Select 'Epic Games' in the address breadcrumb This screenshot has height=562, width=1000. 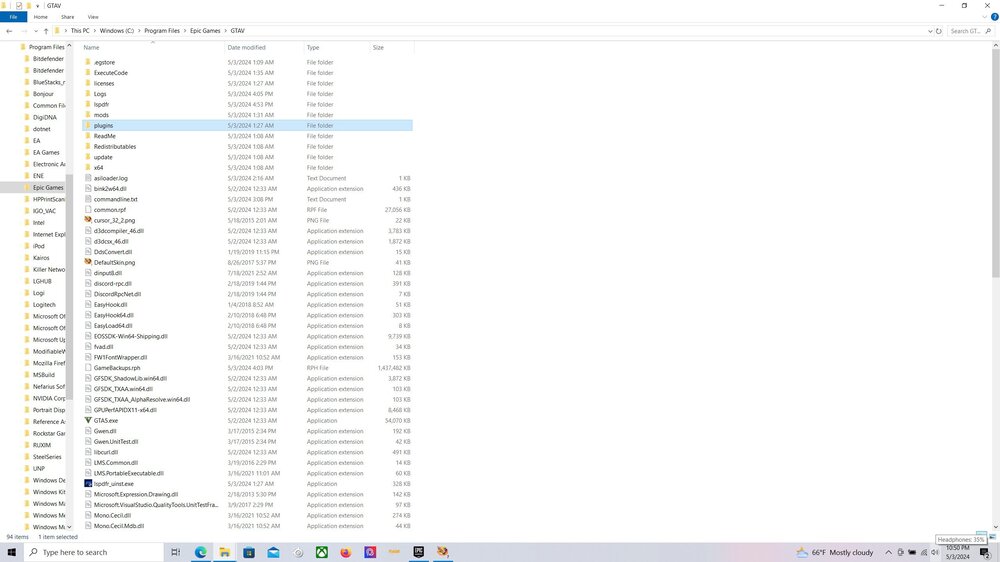205,31
